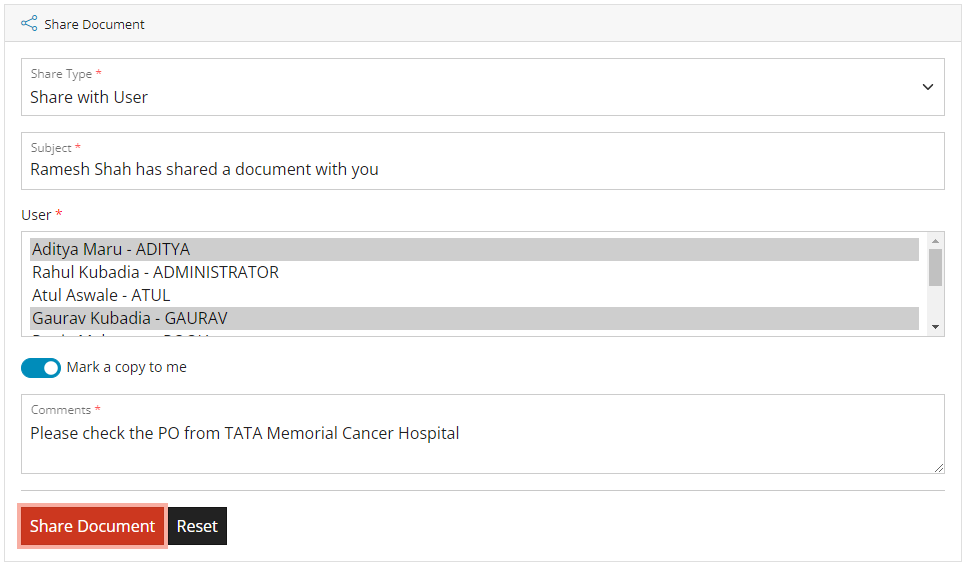Click the "Subject" field label
Image resolution: width=966 pixels, height=578 pixels.
52,147
